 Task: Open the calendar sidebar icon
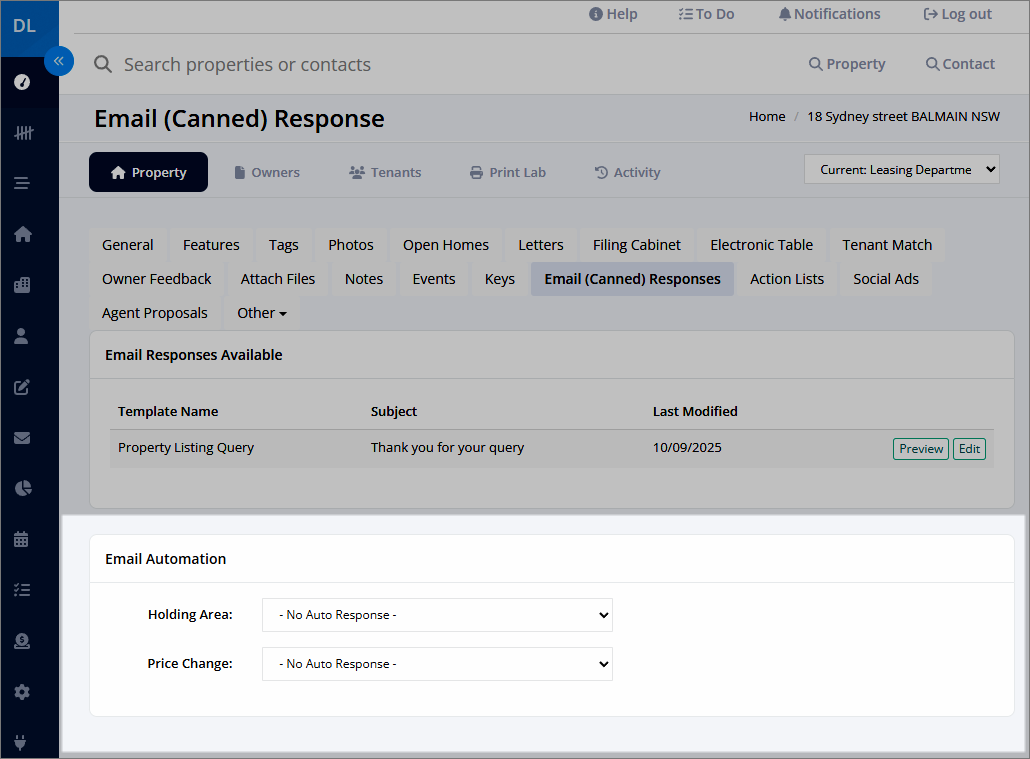click(x=22, y=540)
